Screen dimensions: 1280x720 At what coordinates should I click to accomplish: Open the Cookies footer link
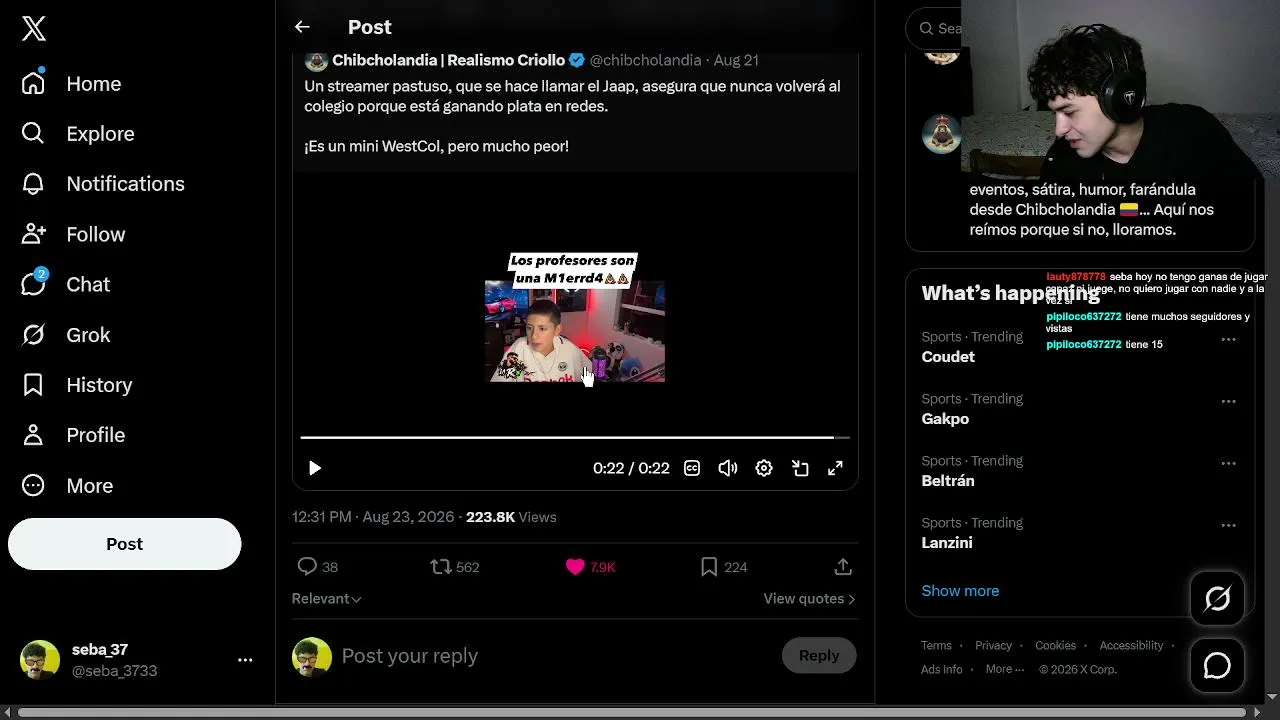pos(1056,646)
